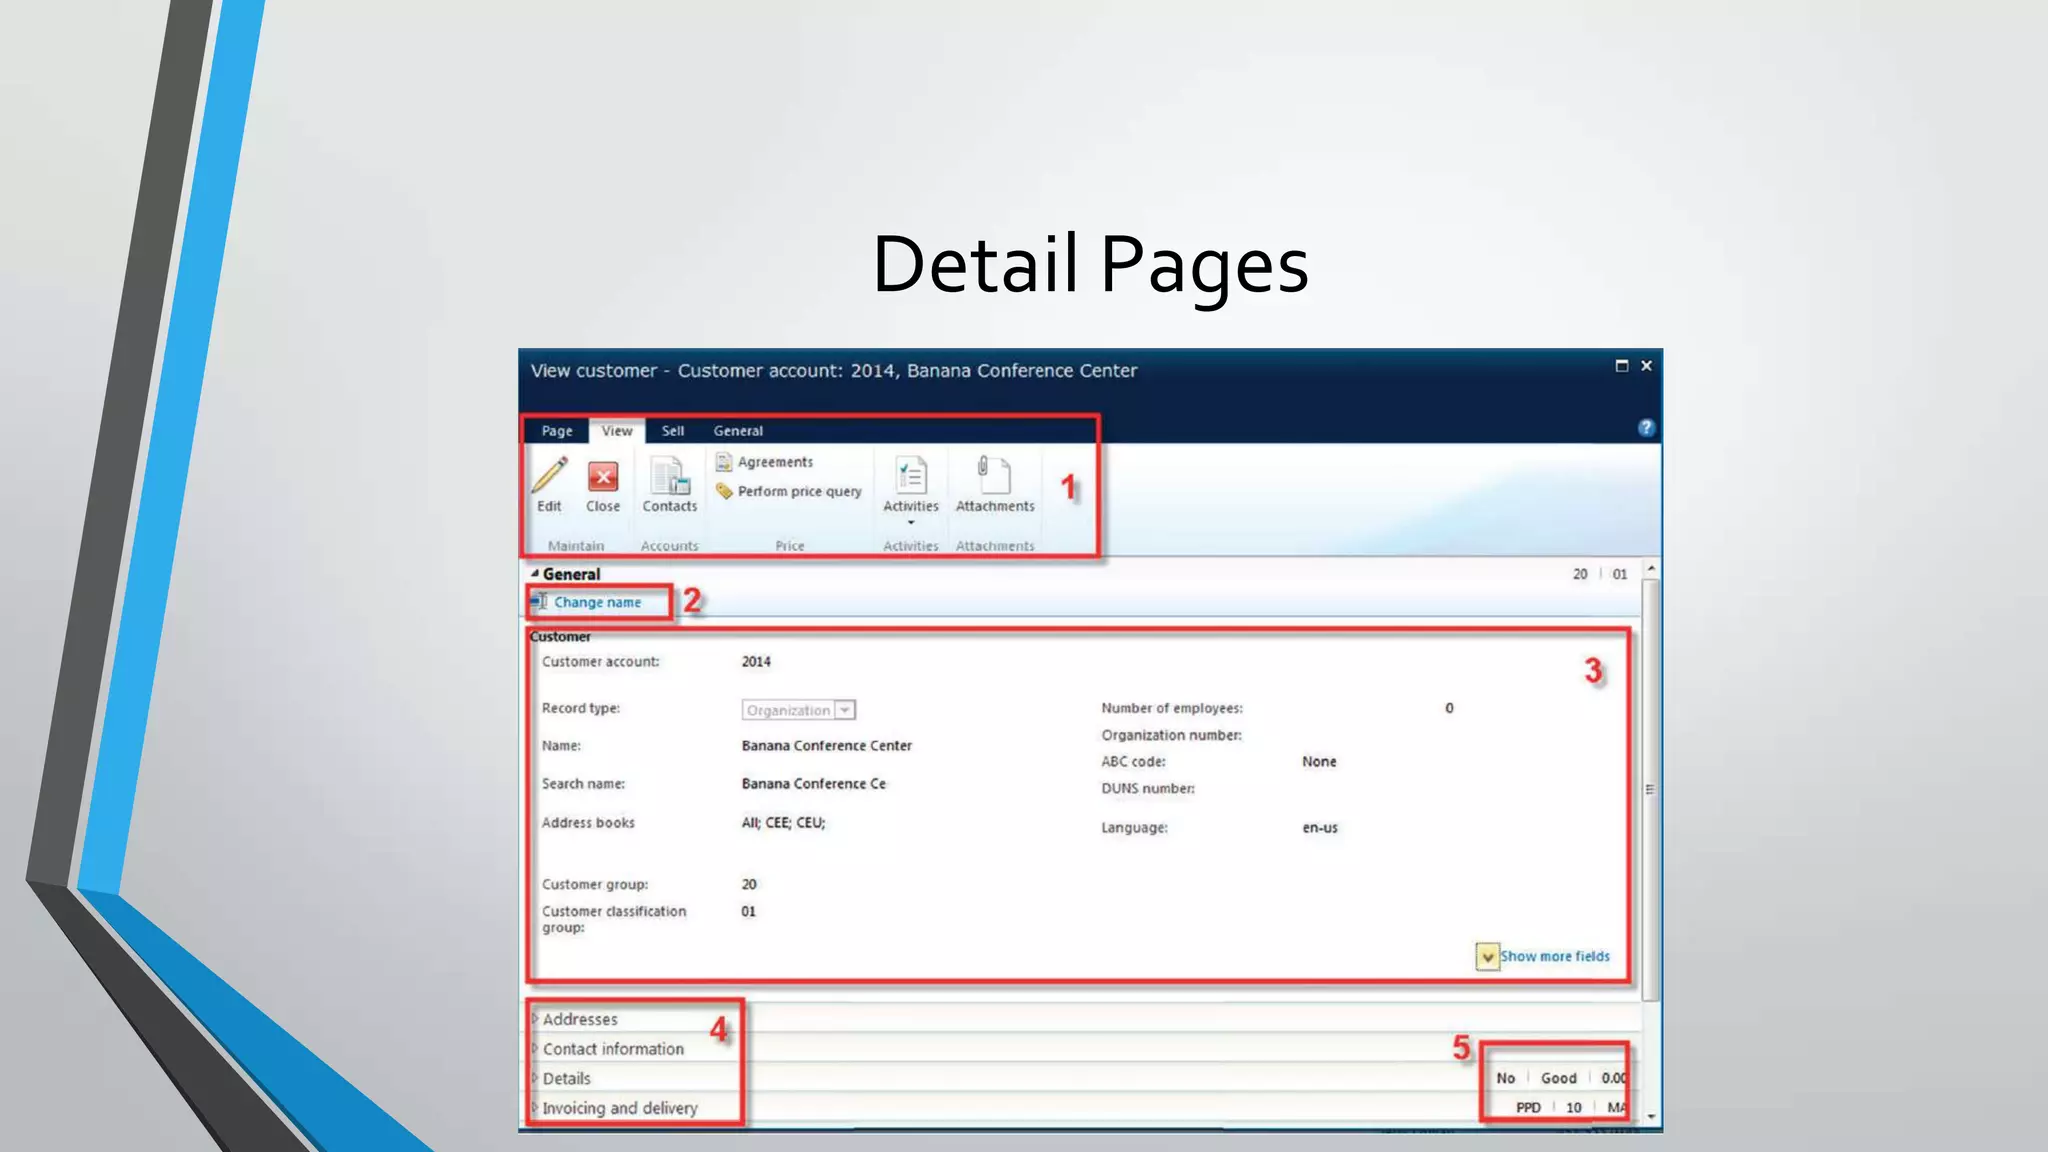
Task: Select the View ribbon tab
Action: click(617, 431)
